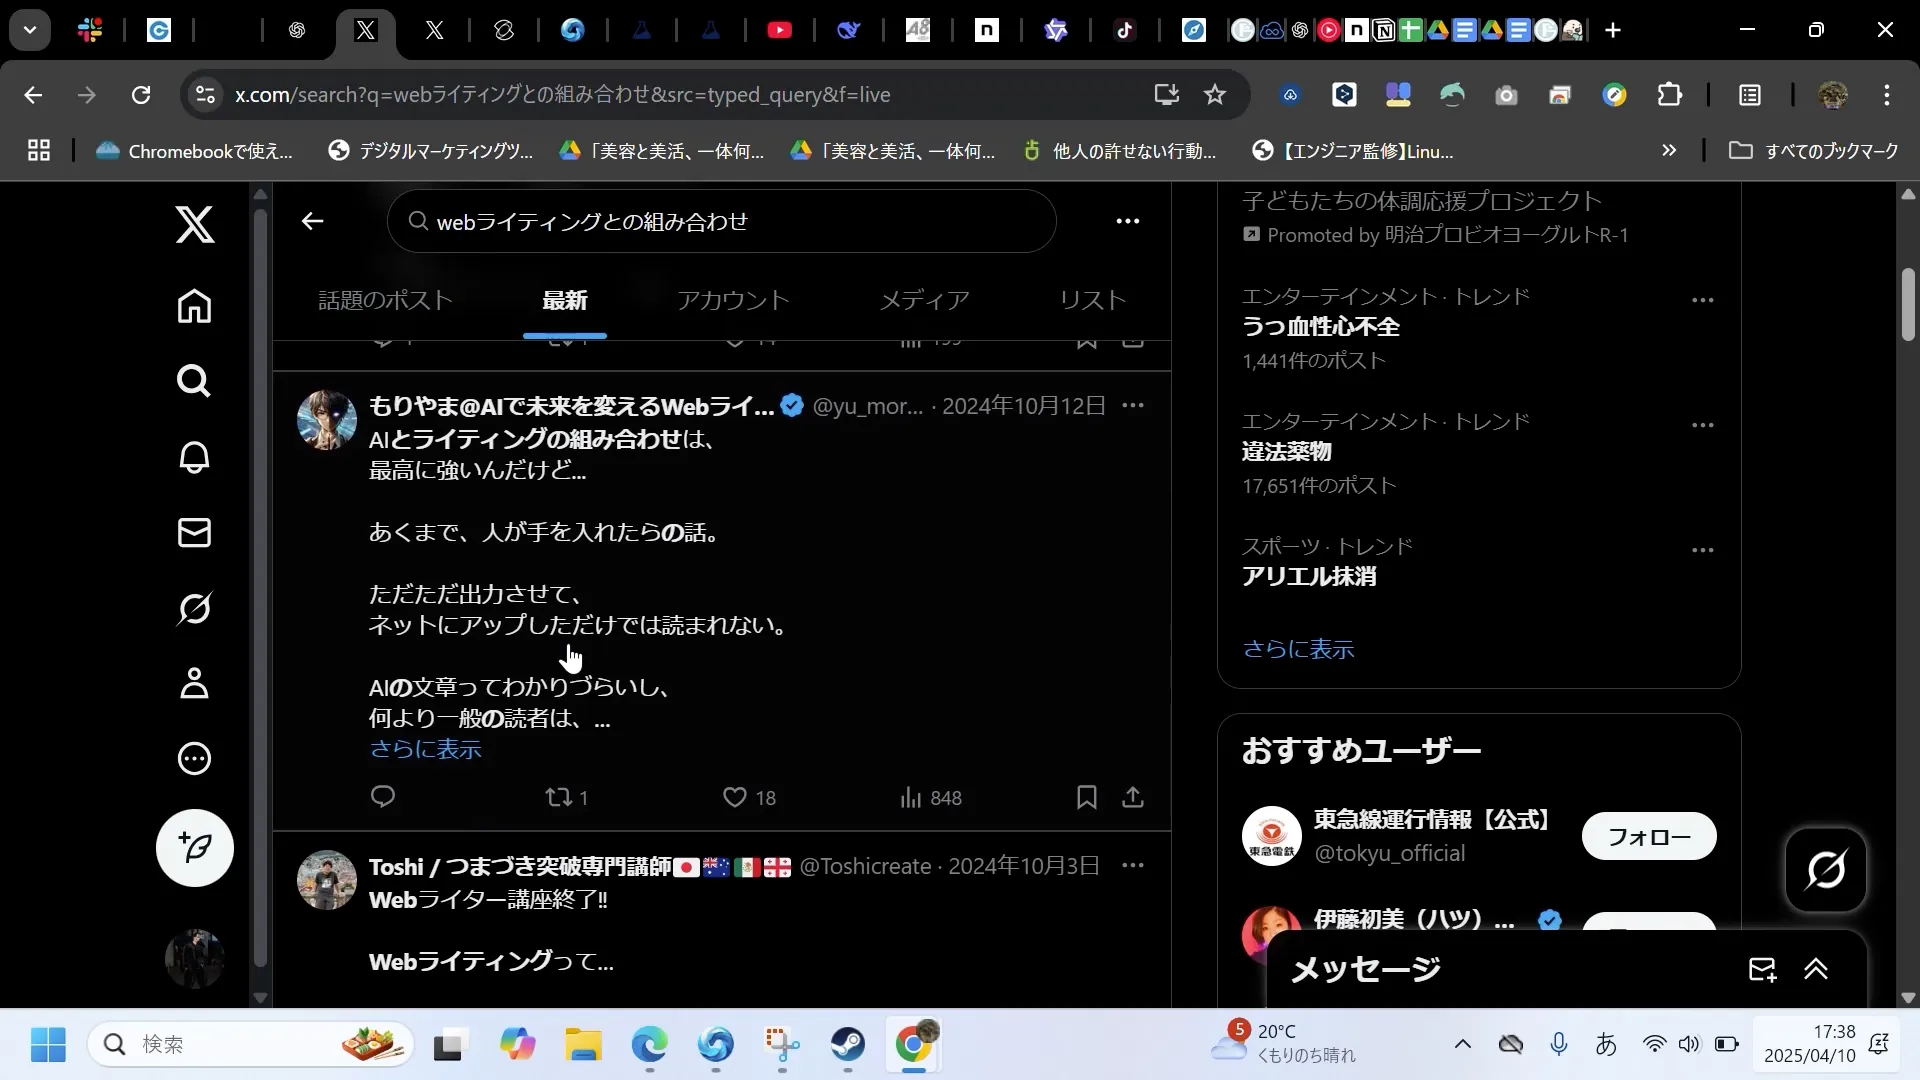
Task: Open options for うっ血性心不全 trend
Action: point(1703,300)
